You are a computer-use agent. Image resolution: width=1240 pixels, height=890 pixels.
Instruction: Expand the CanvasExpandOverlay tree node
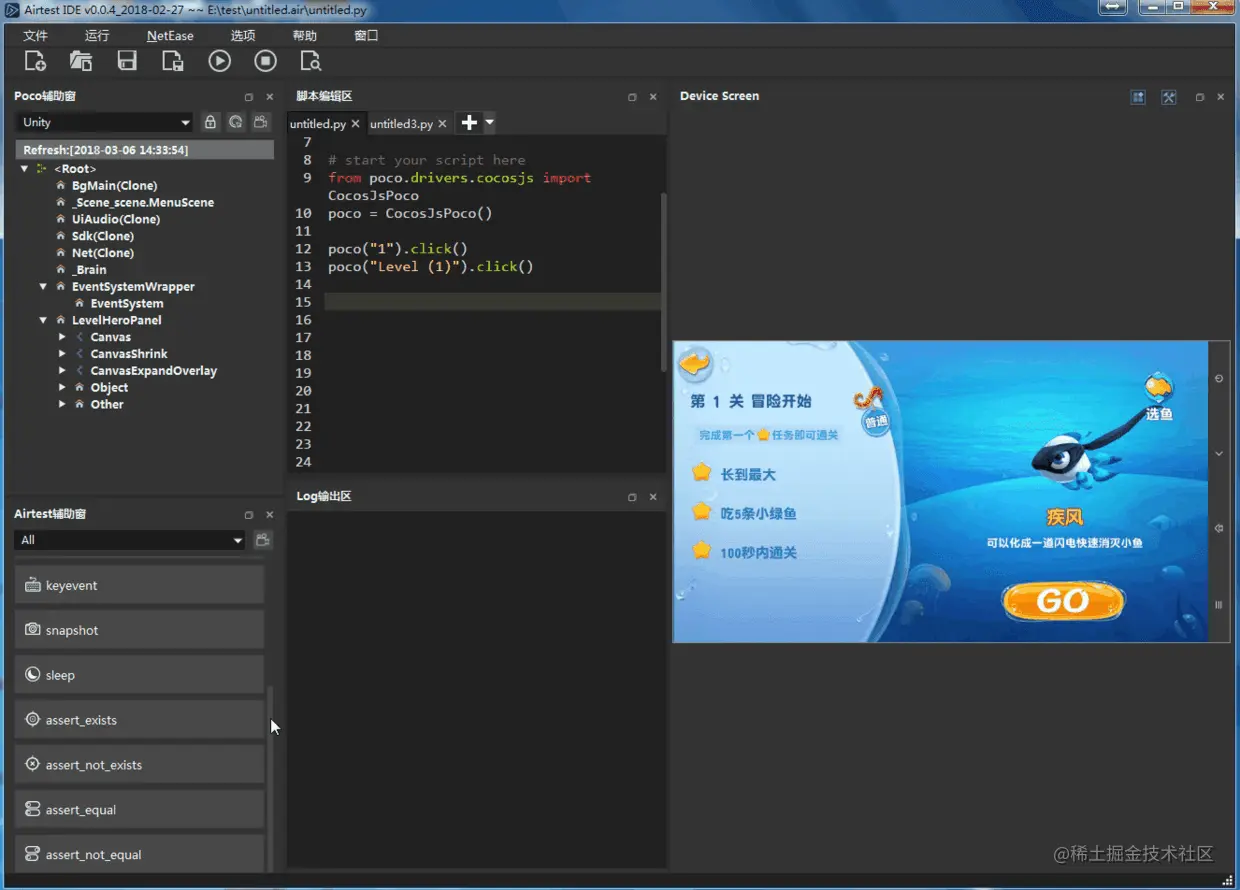tap(62, 371)
